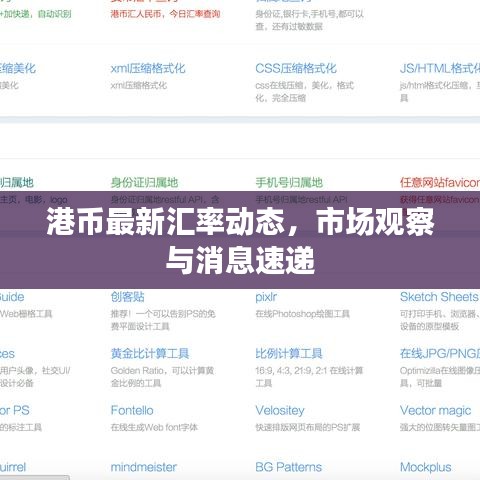Open the Fontello link
Image resolution: width=480 pixels, height=480 pixels.
point(132,410)
